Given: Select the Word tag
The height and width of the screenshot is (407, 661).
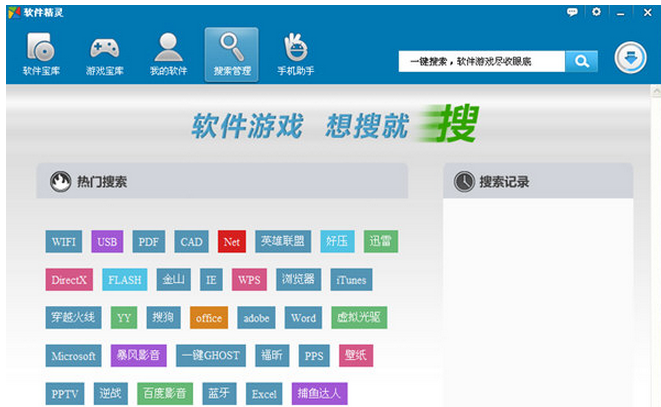Looking at the screenshot, I should [304, 318].
